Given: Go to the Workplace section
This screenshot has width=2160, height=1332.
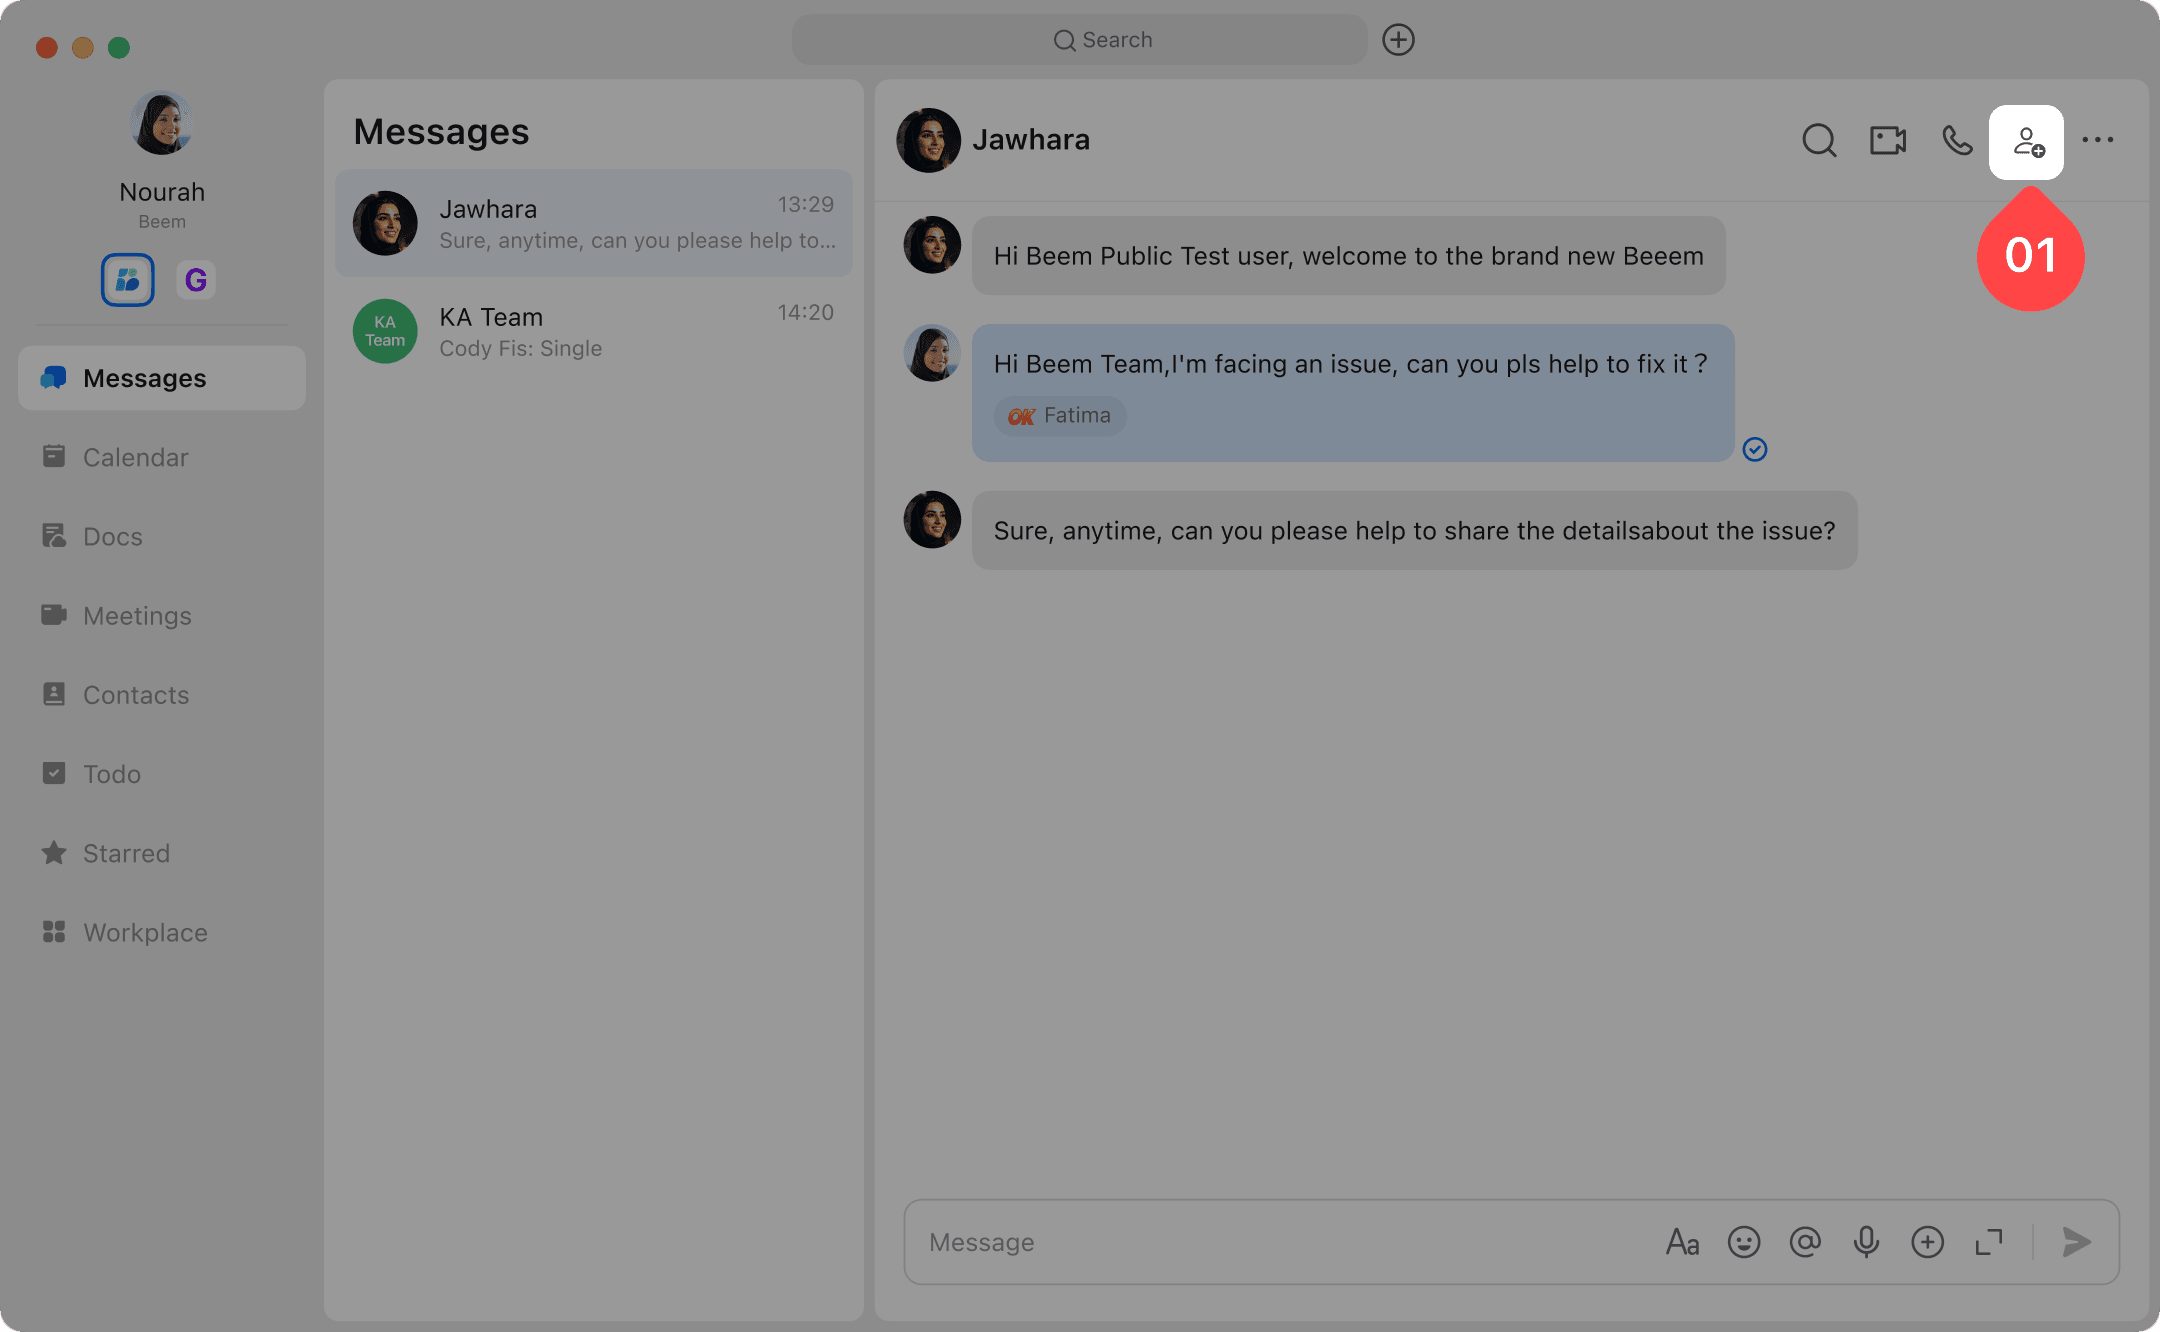Looking at the screenshot, I should (145, 932).
